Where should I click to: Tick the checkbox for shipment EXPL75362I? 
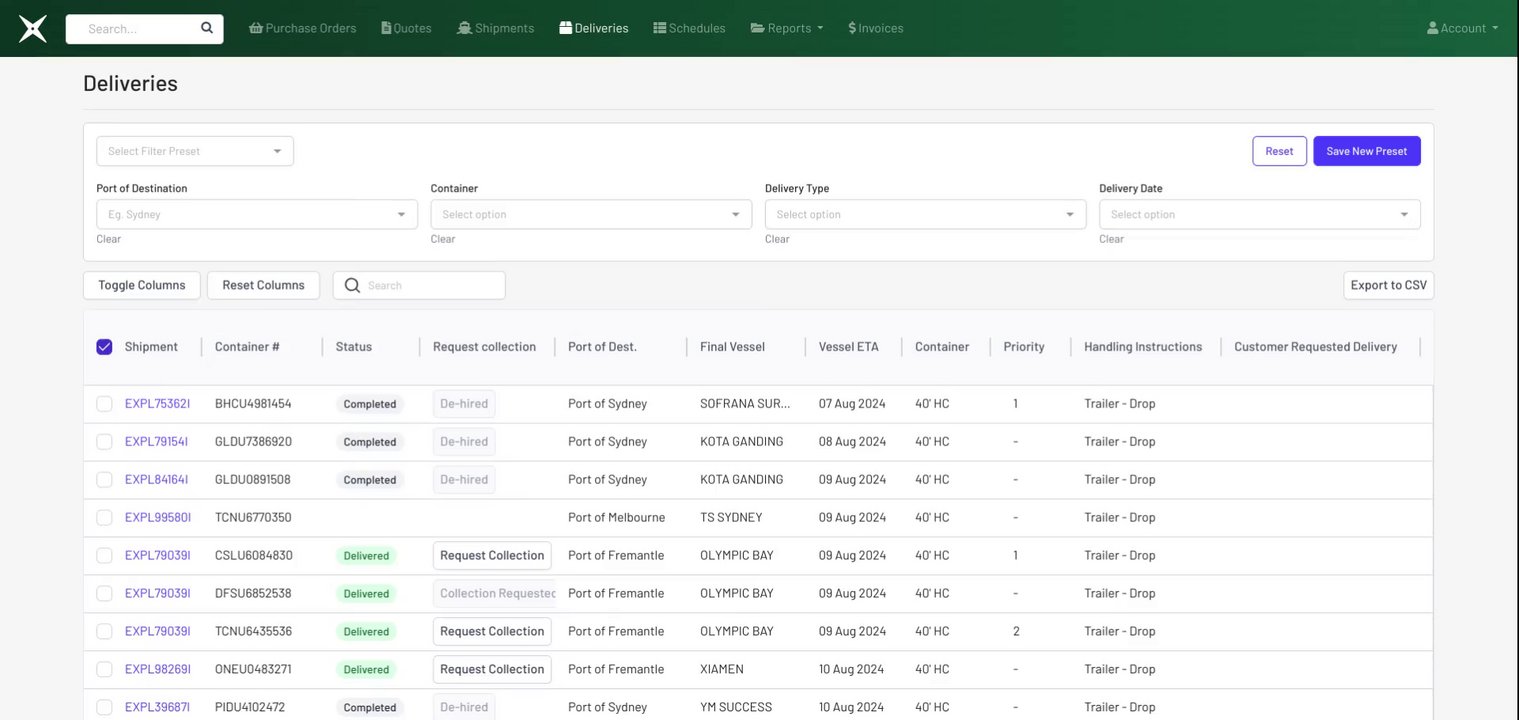tap(104, 404)
